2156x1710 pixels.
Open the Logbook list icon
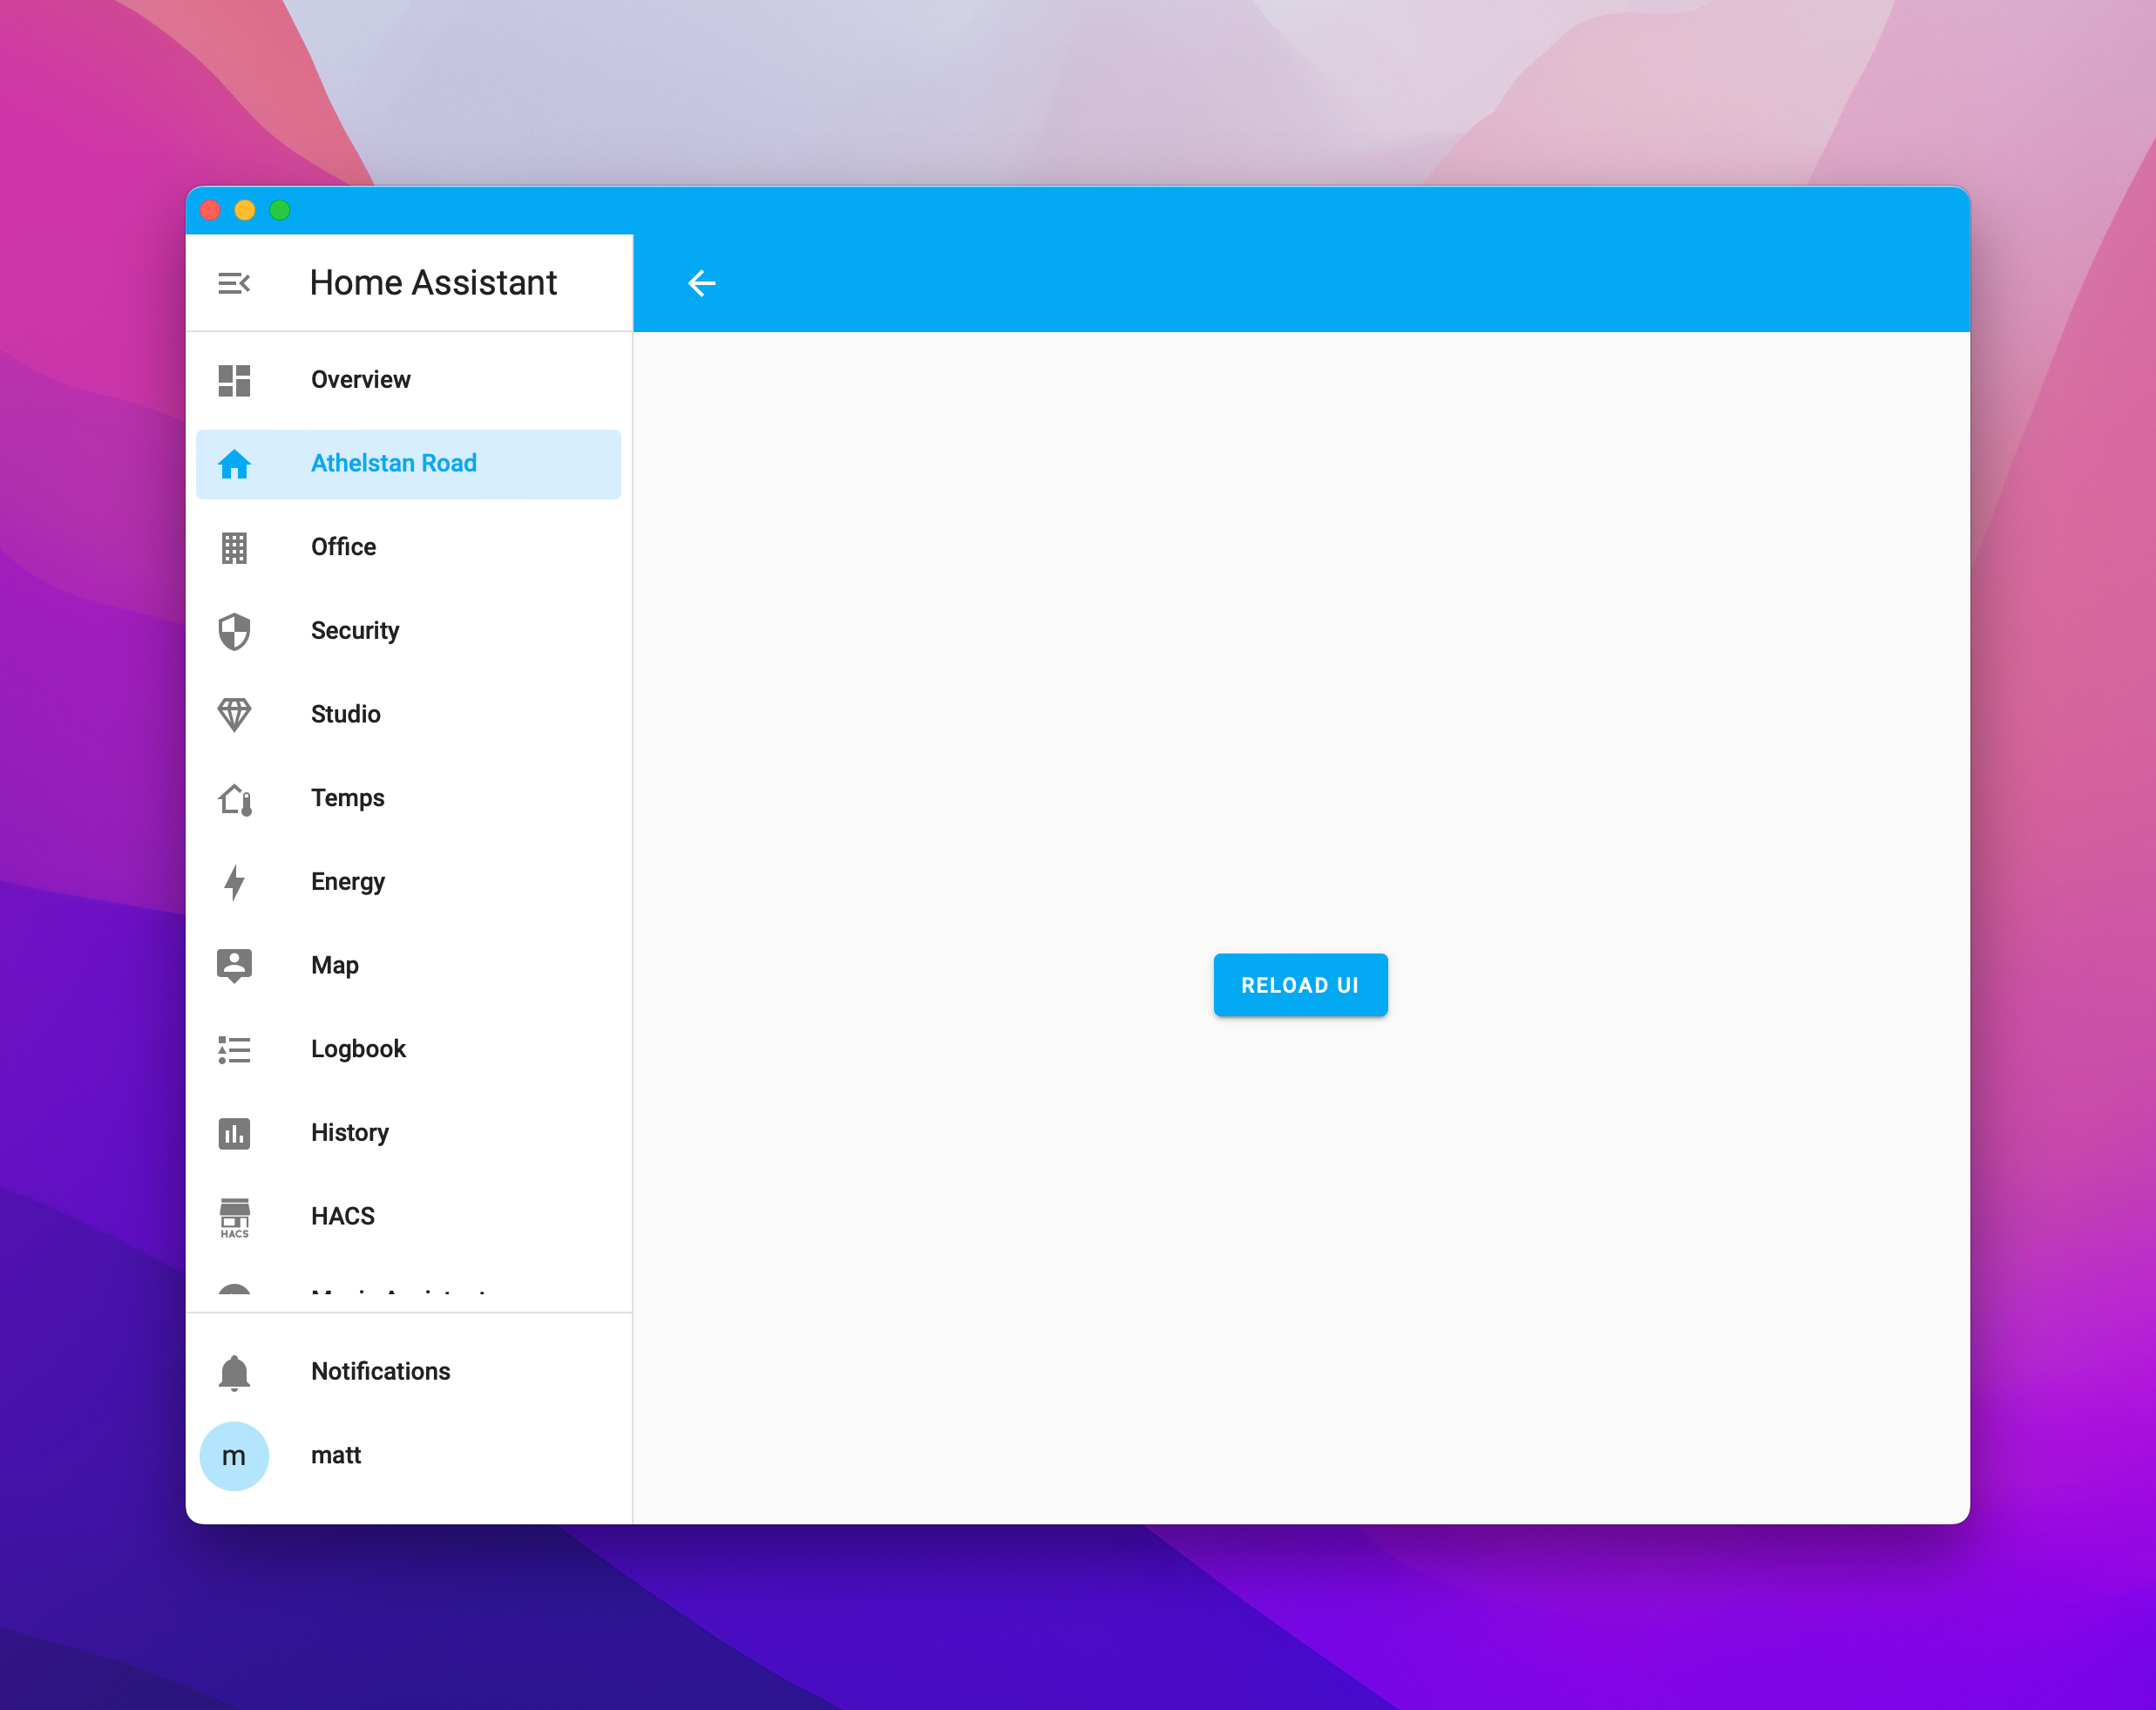pyautogui.click(x=234, y=1050)
